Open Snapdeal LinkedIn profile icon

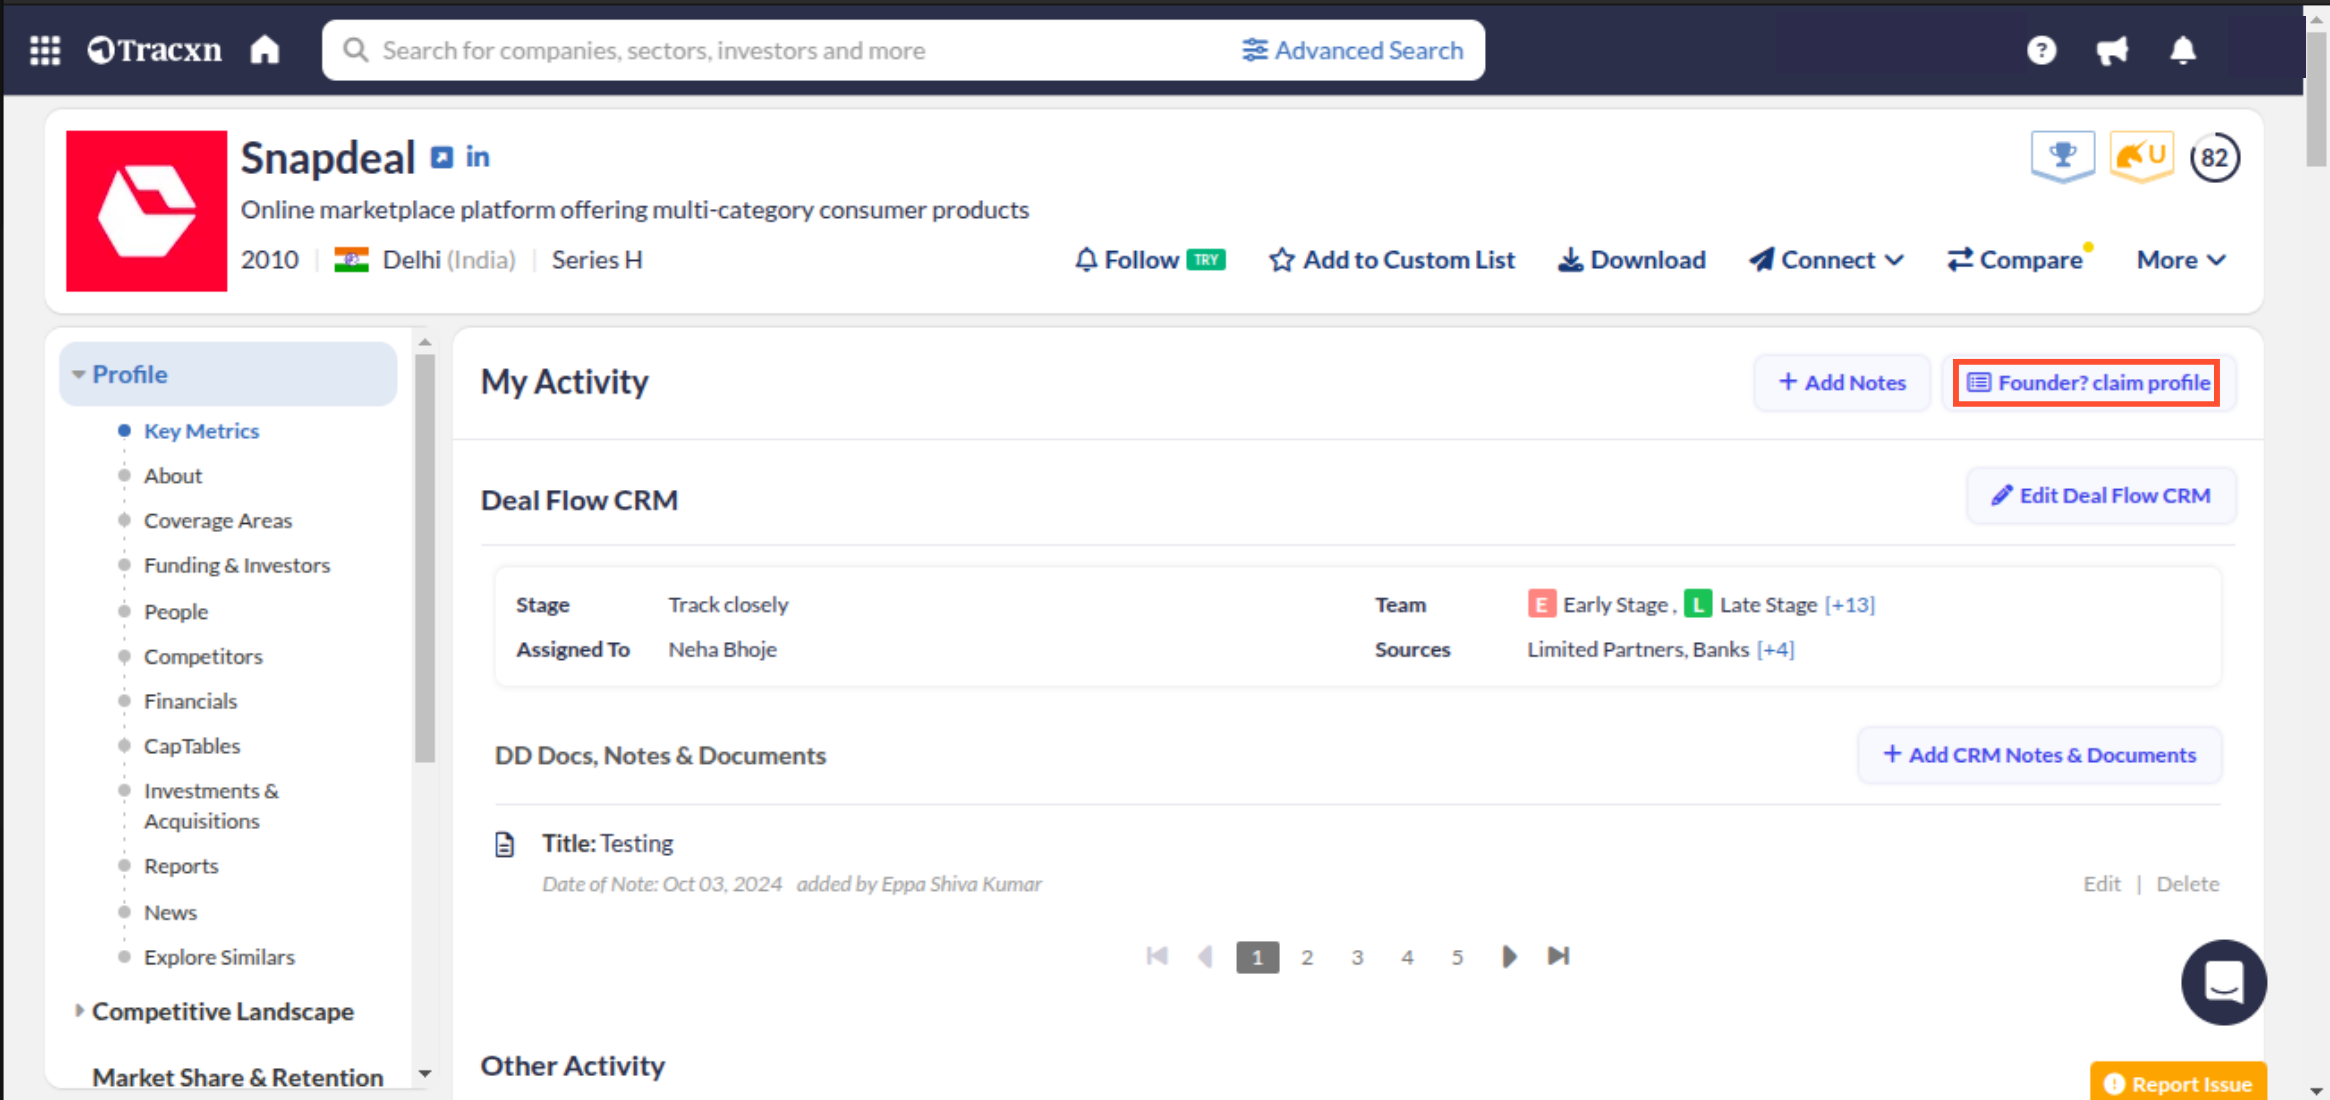(478, 157)
